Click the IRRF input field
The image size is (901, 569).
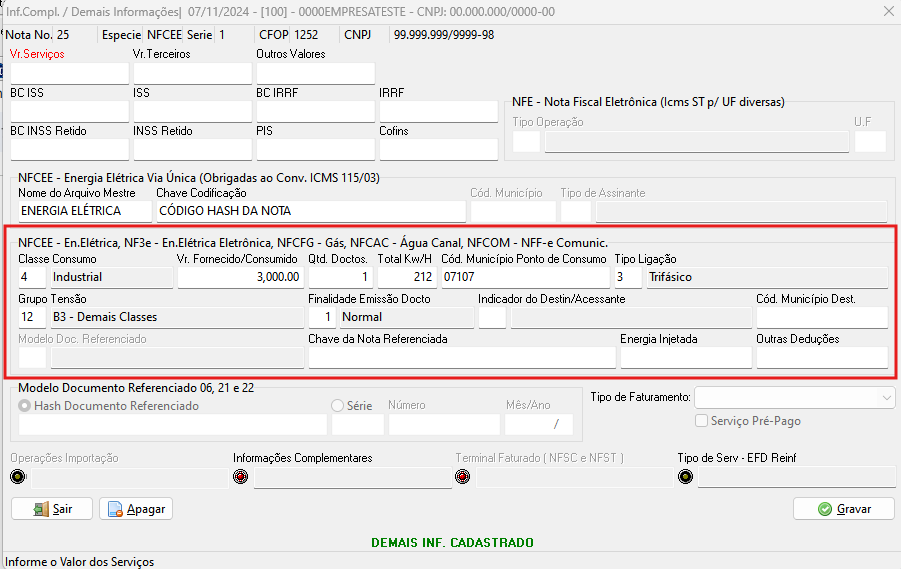tap(438, 112)
